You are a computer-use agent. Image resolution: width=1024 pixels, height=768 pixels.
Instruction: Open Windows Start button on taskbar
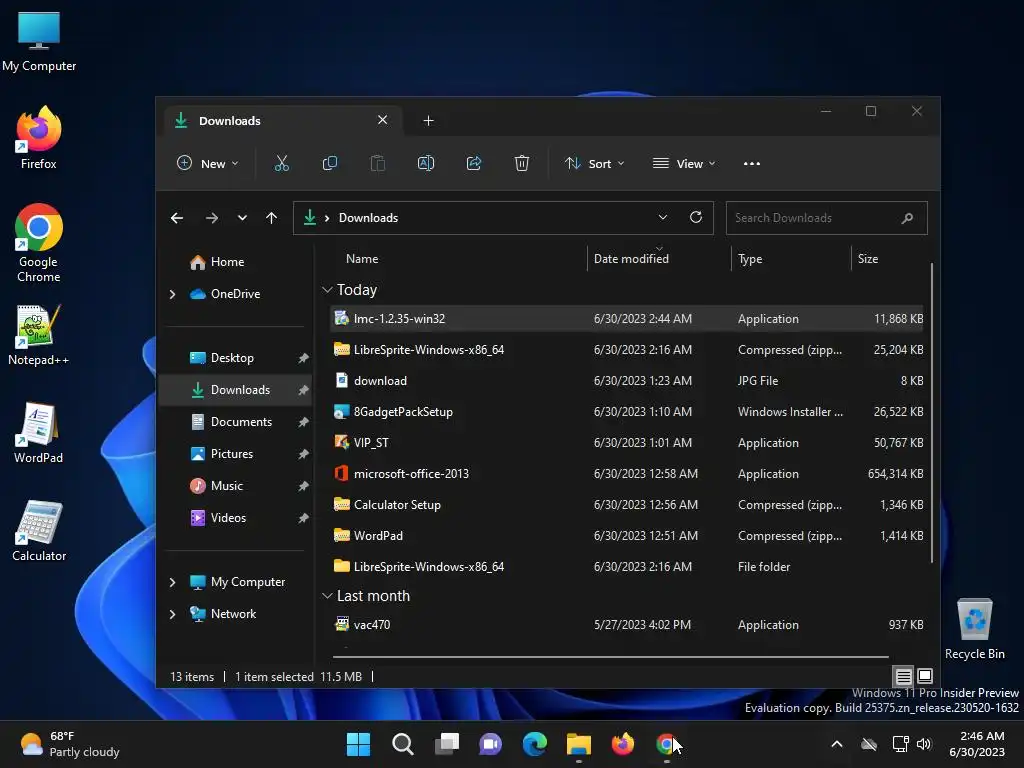pyautogui.click(x=359, y=744)
